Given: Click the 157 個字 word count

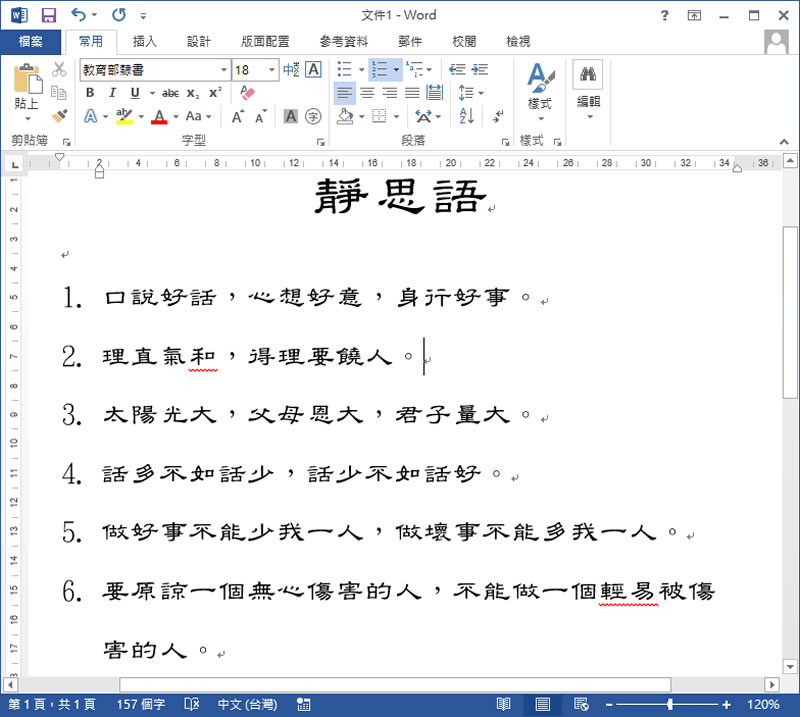Looking at the screenshot, I should (141, 704).
